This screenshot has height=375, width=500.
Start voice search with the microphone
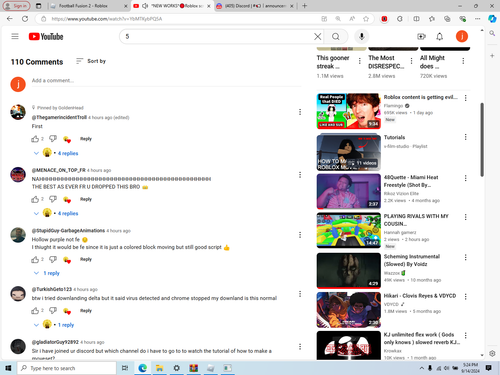[362, 36]
